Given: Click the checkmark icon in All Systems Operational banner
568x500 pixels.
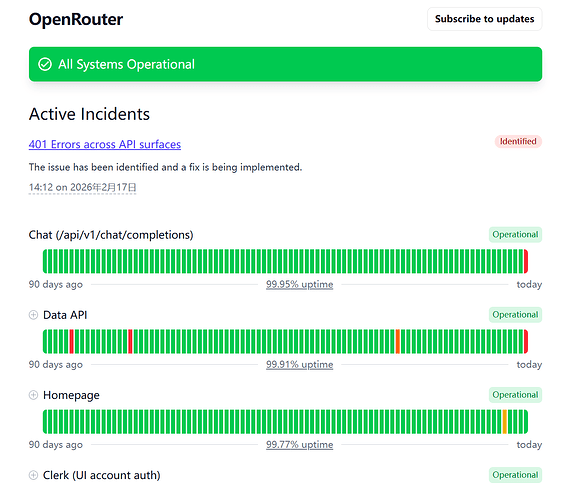Looking at the screenshot, I should pyautogui.click(x=45, y=64).
